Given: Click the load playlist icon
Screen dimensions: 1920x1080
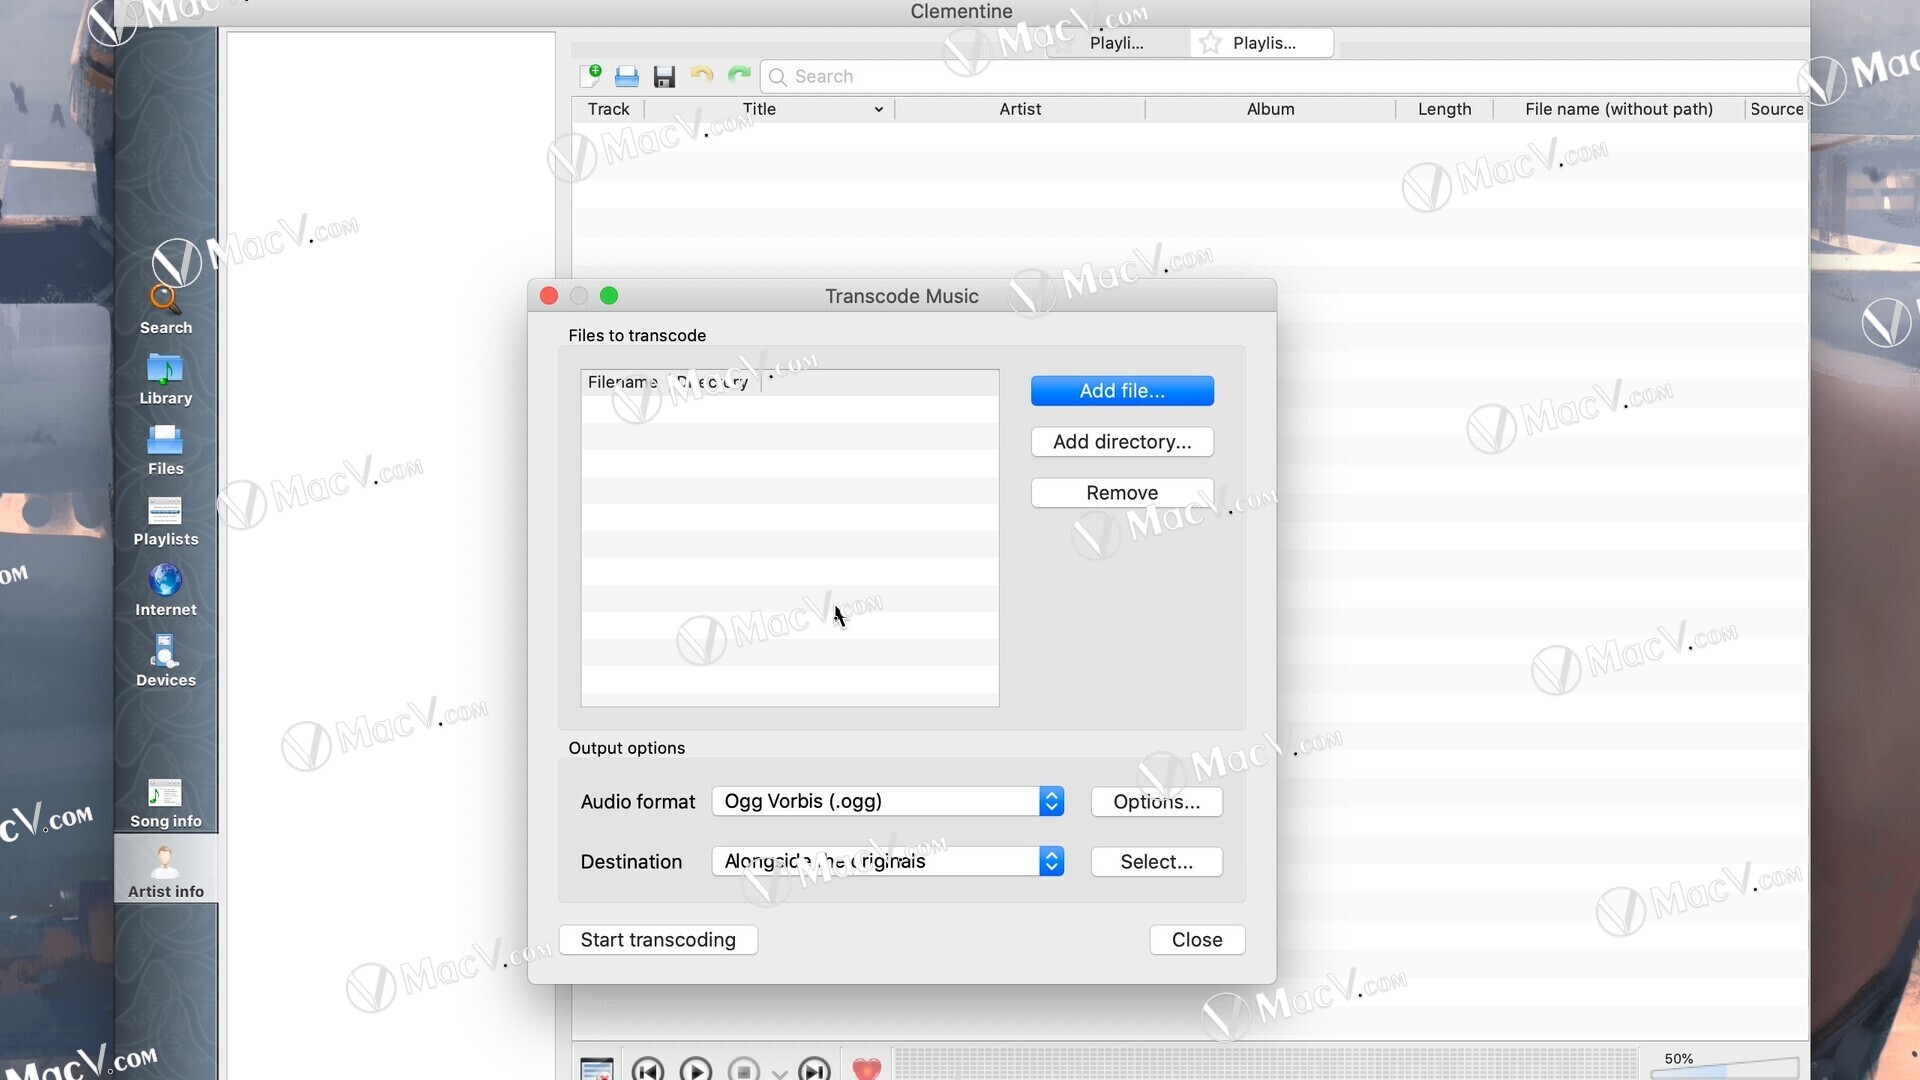Looking at the screenshot, I should pyautogui.click(x=627, y=76).
